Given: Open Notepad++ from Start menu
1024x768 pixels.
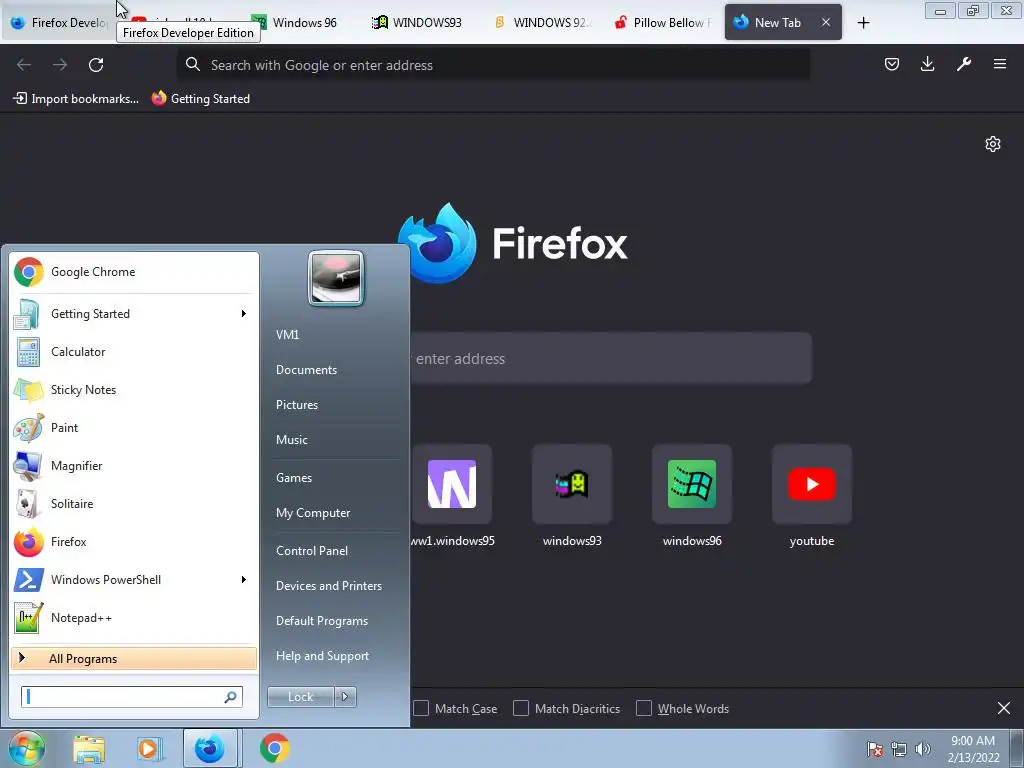Looking at the screenshot, I should click(x=134, y=618).
